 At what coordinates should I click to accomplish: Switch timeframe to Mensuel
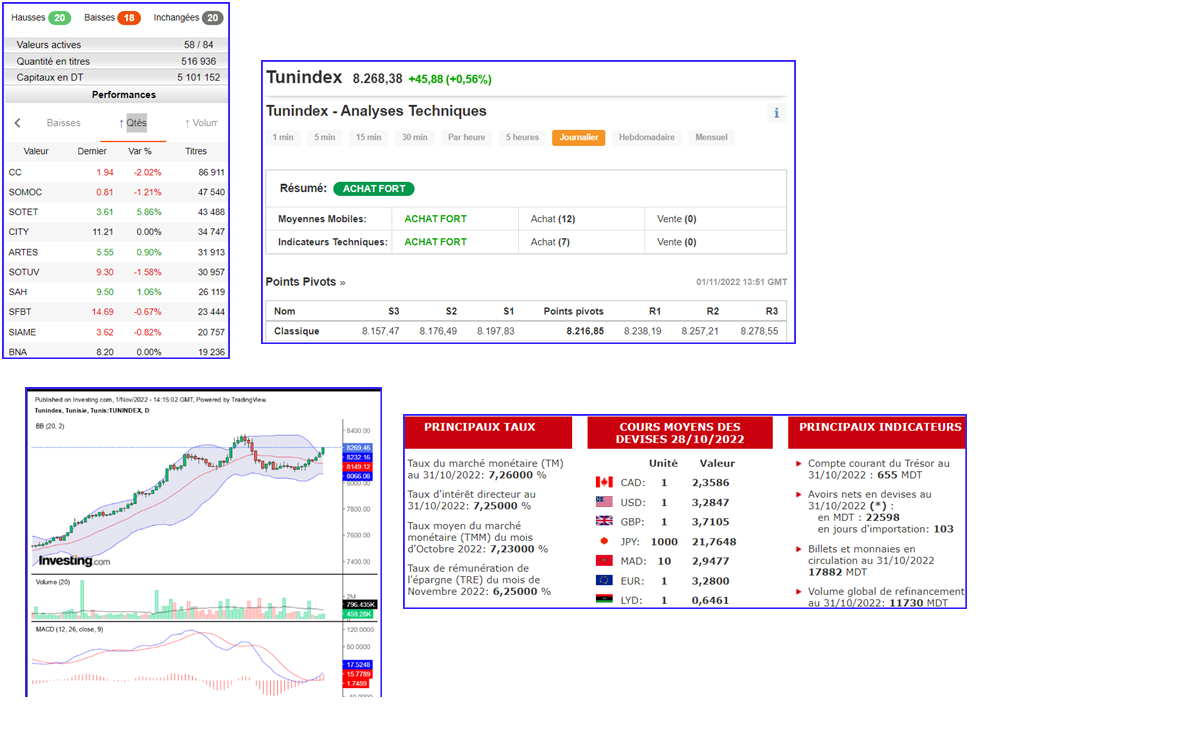point(711,137)
